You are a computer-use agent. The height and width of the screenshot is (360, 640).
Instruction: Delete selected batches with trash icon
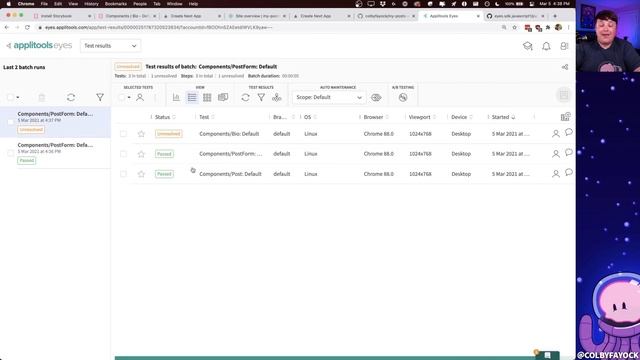(x=42, y=97)
